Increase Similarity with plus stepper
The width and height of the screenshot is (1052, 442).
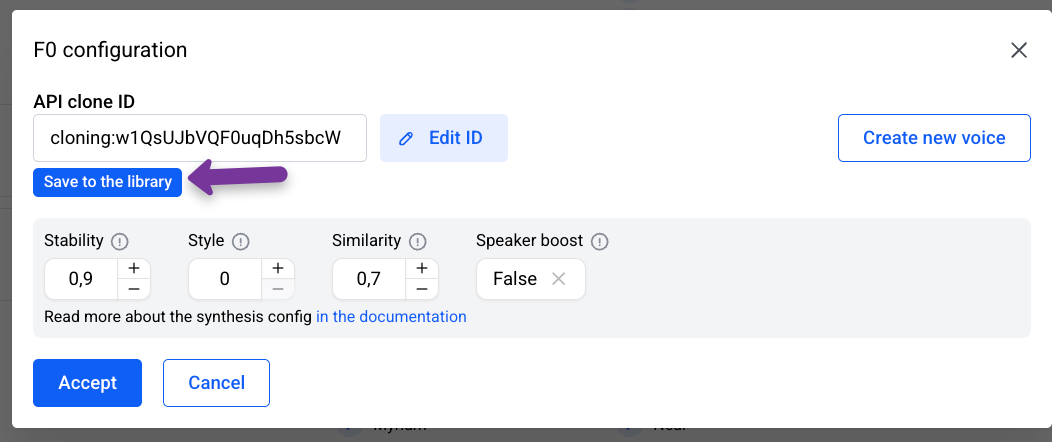422,268
